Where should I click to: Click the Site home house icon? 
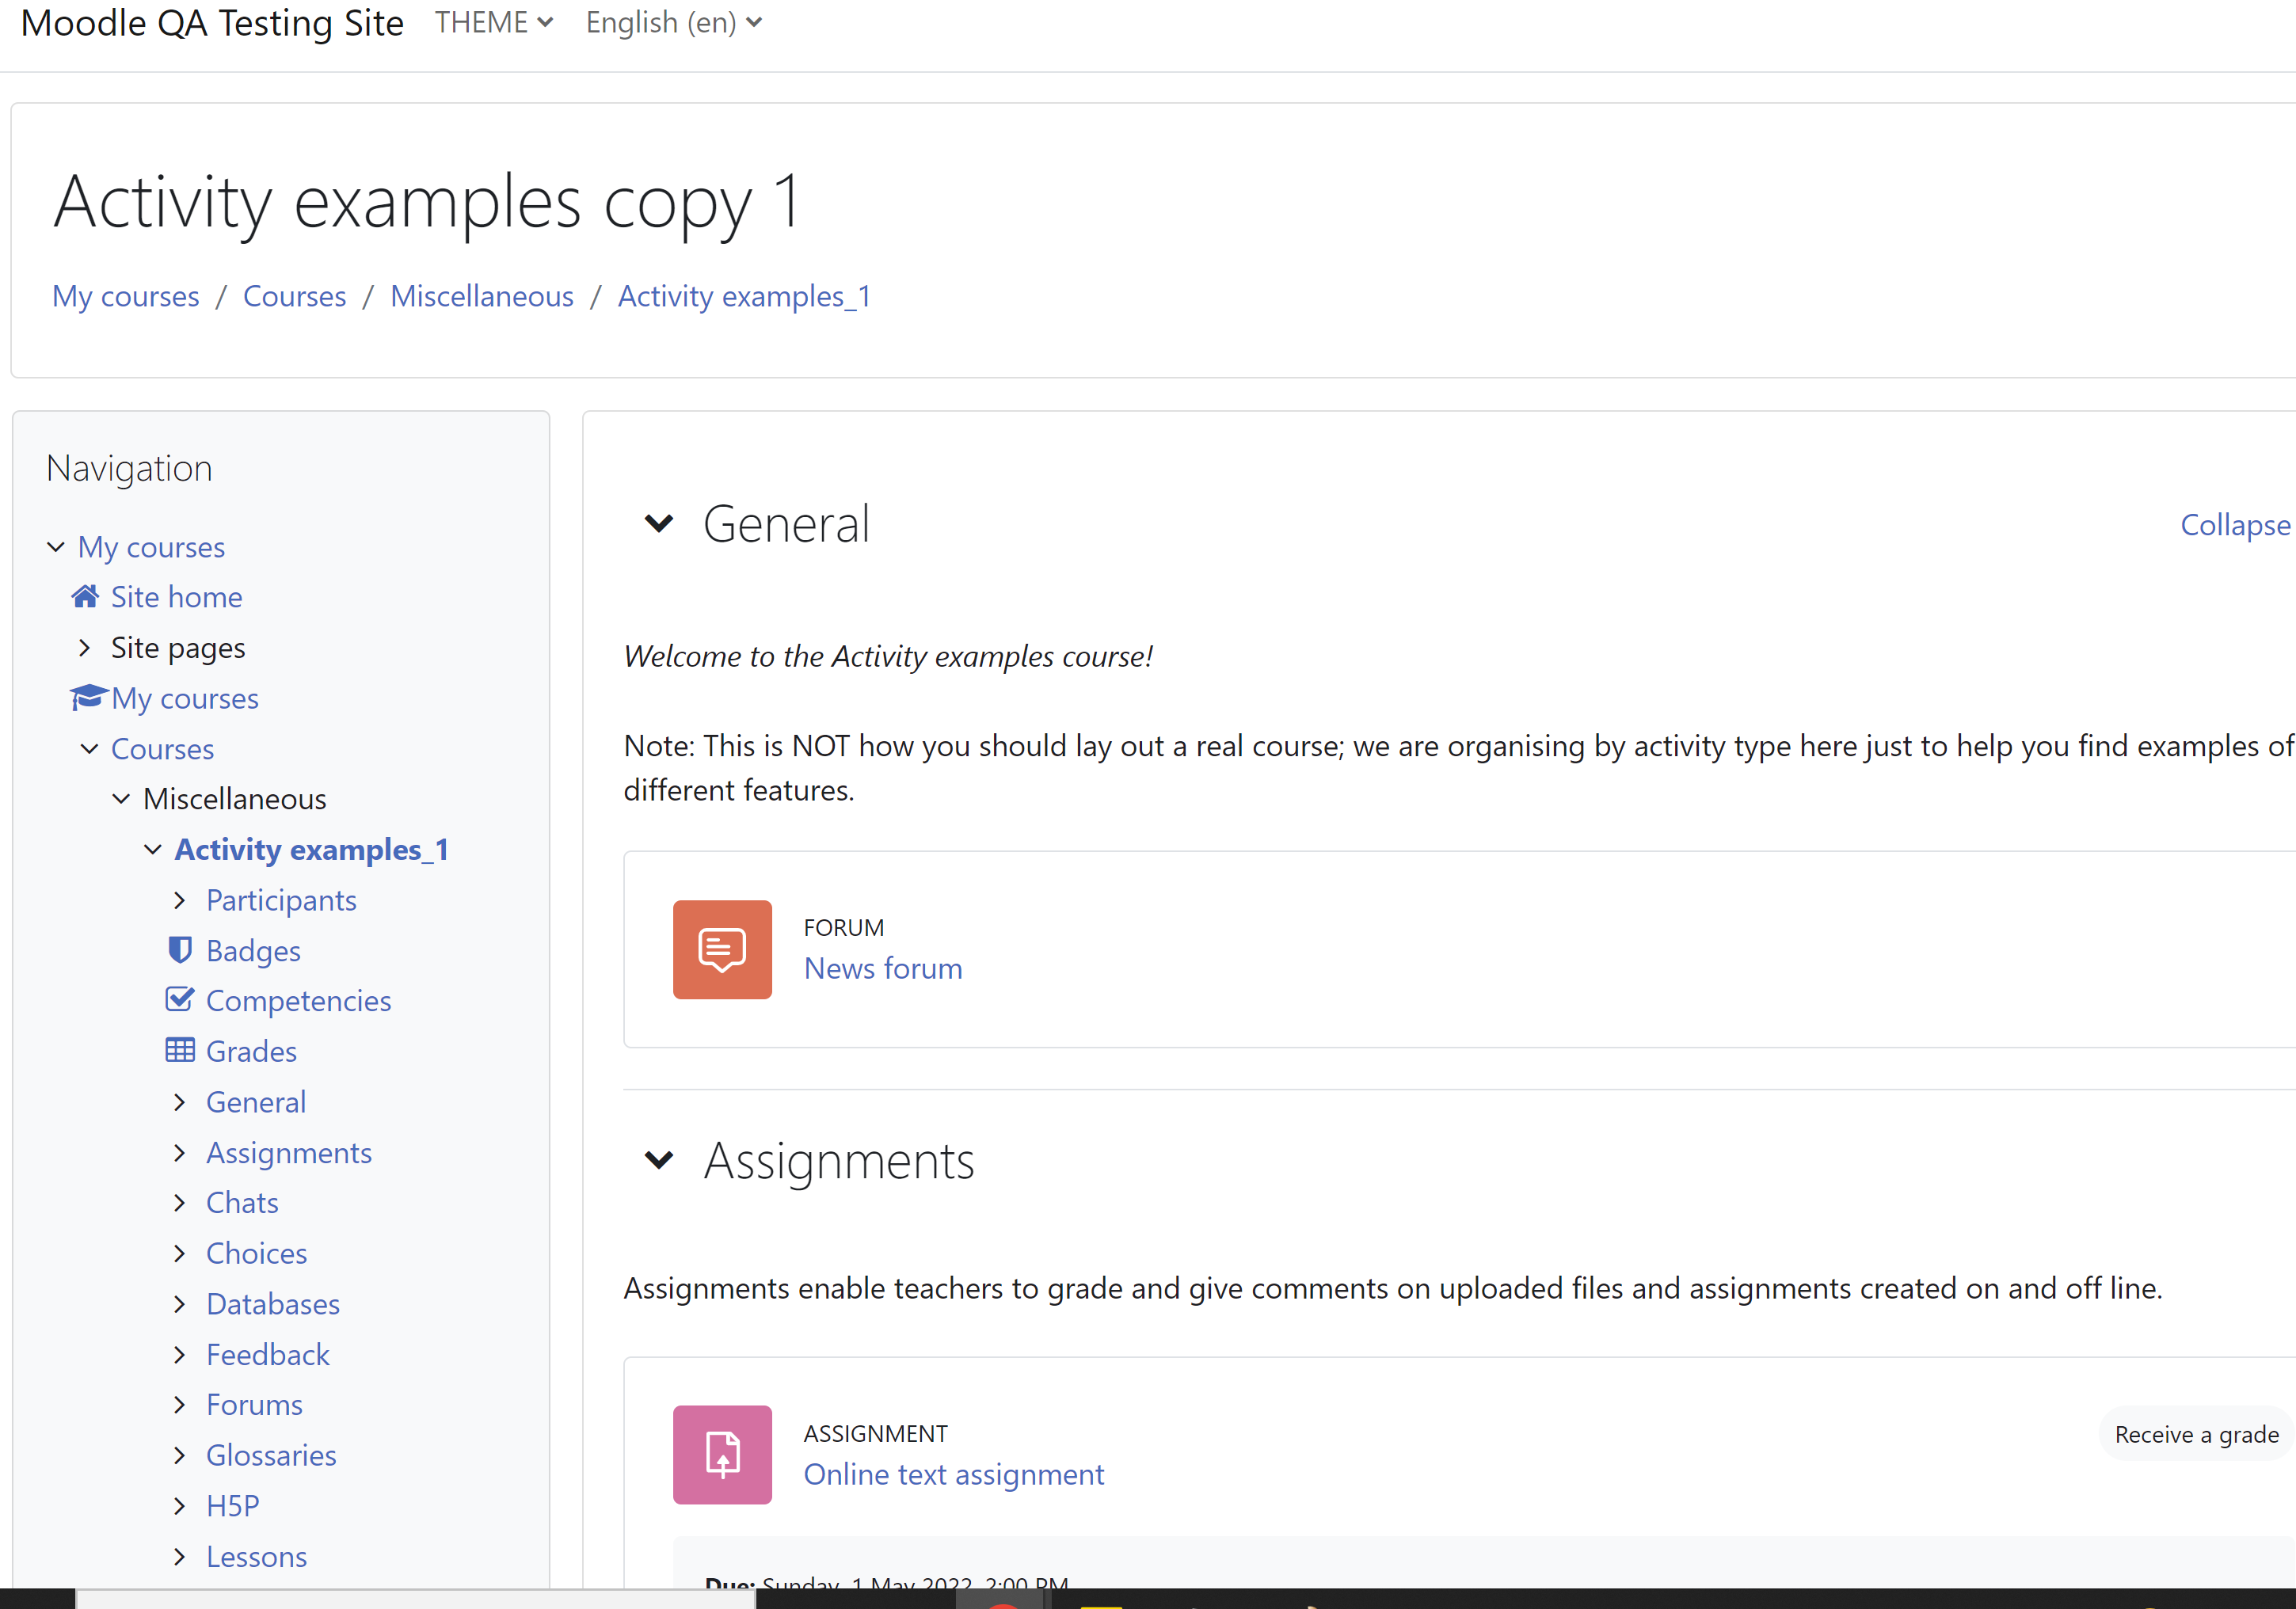click(x=85, y=597)
